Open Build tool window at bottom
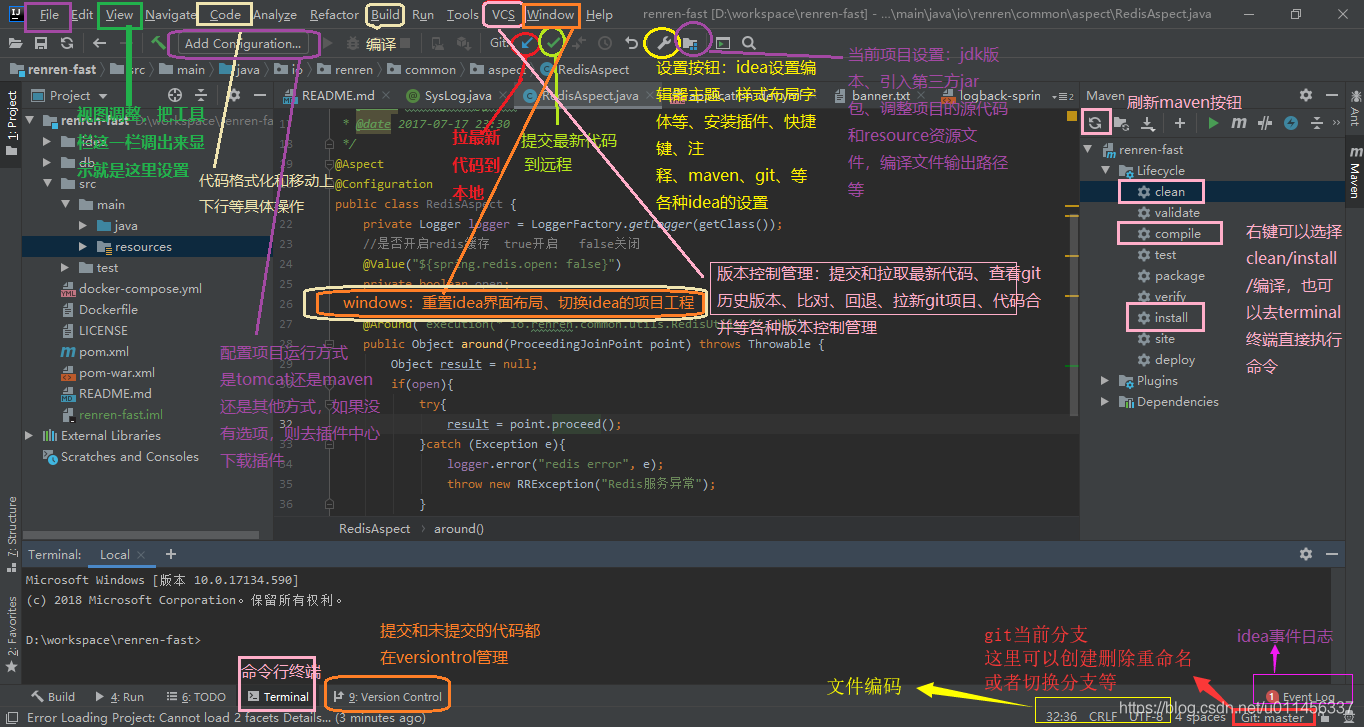The image size is (1364, 727). tap(53, 697)
